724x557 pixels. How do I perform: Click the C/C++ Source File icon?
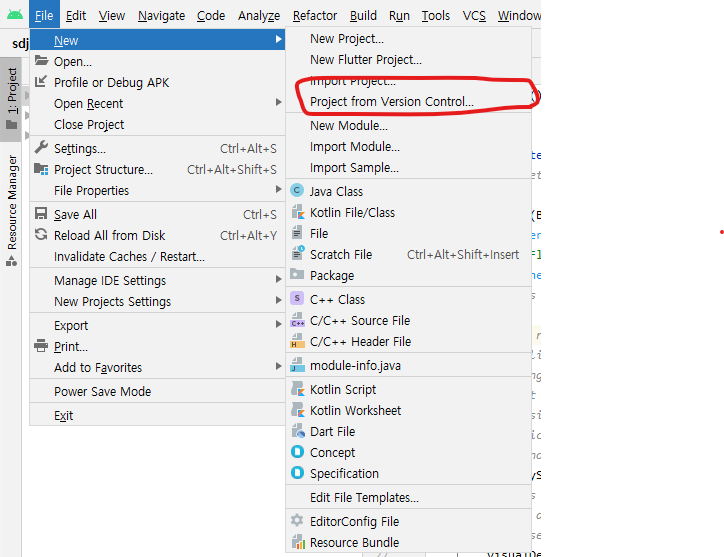298,320
